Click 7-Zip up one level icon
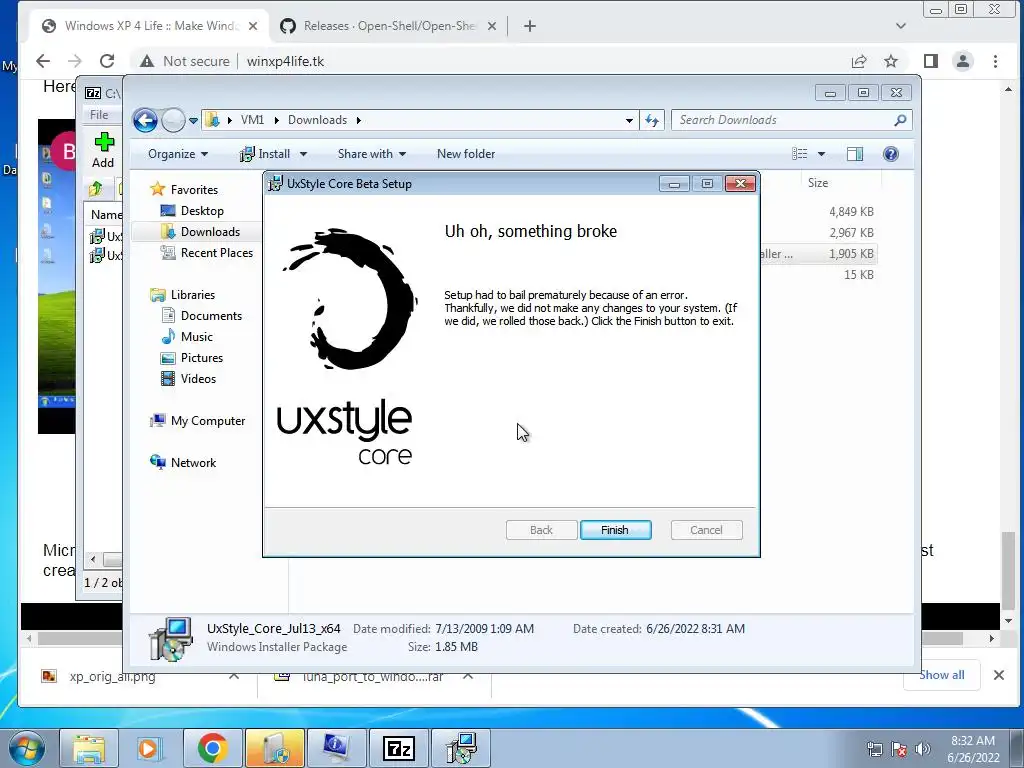The image size is (1024, 768). pyautogui.click(x=96, y=189)
